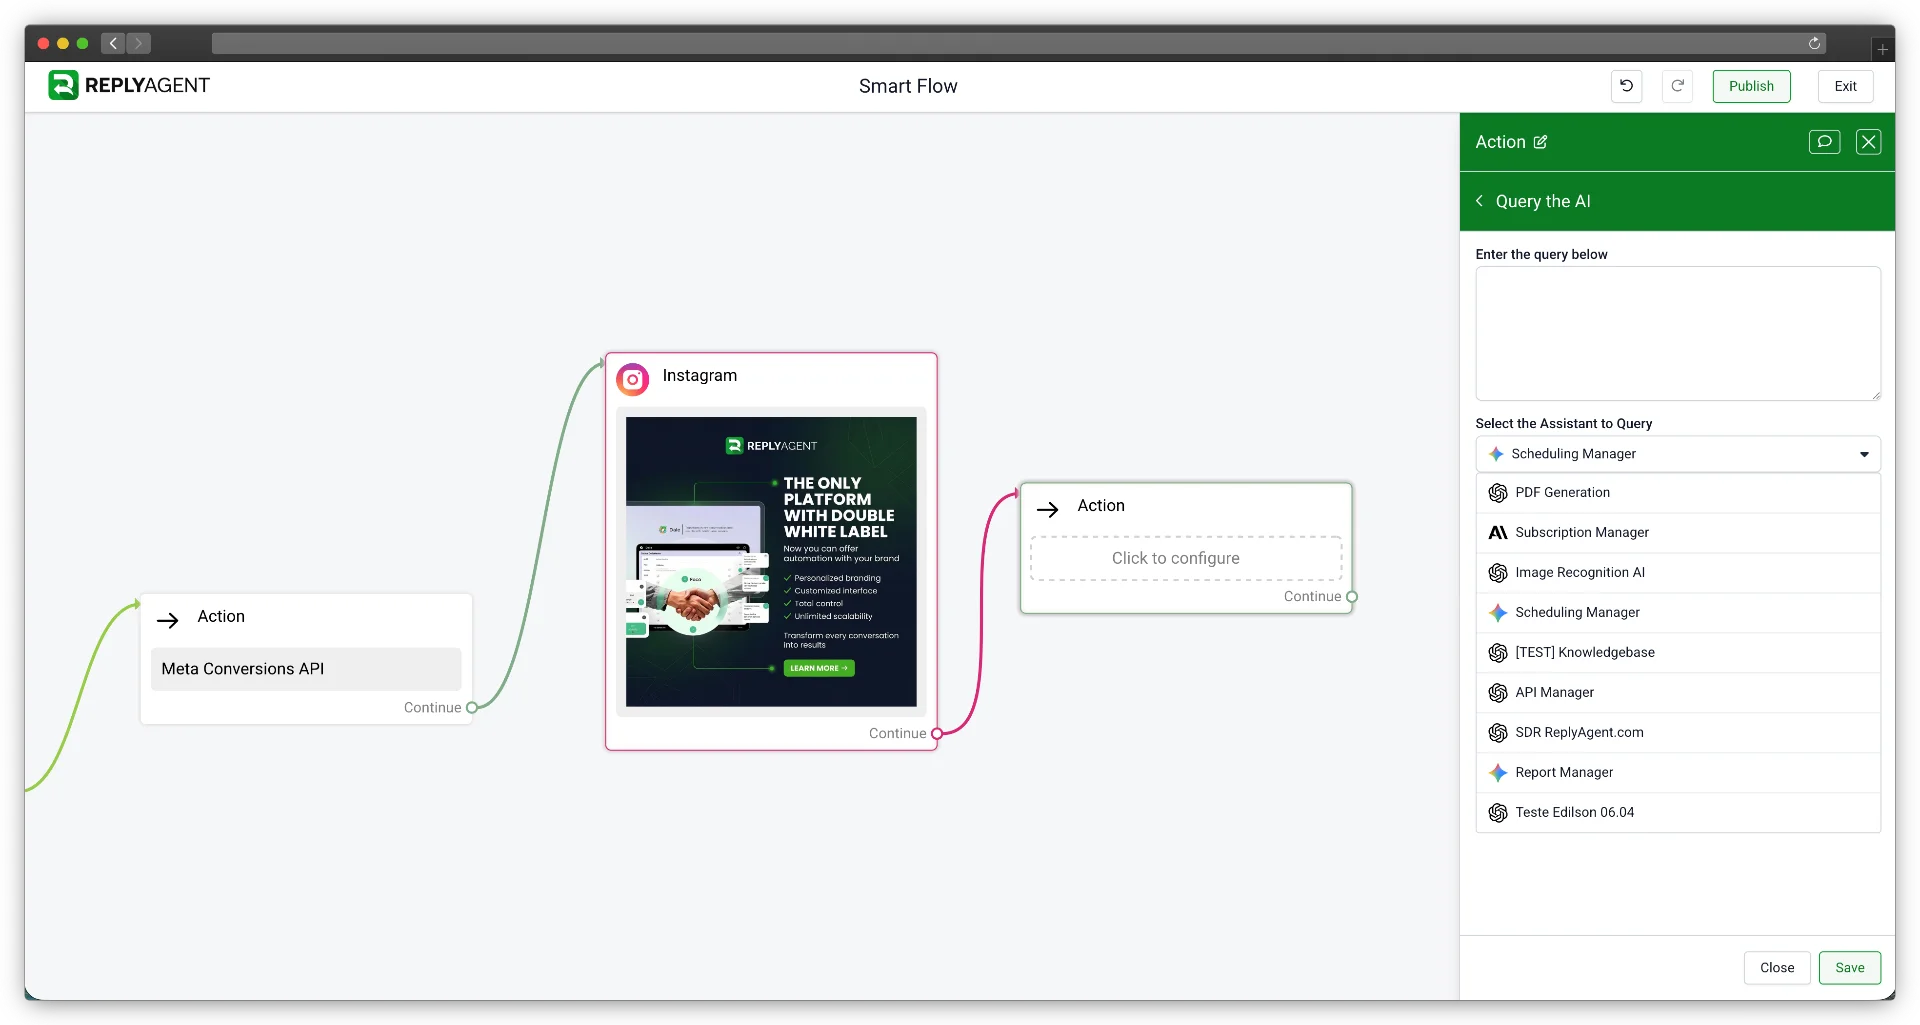Click Save in the Action panel
The image size is (1920, 1025).
[x=1849, y=968]
